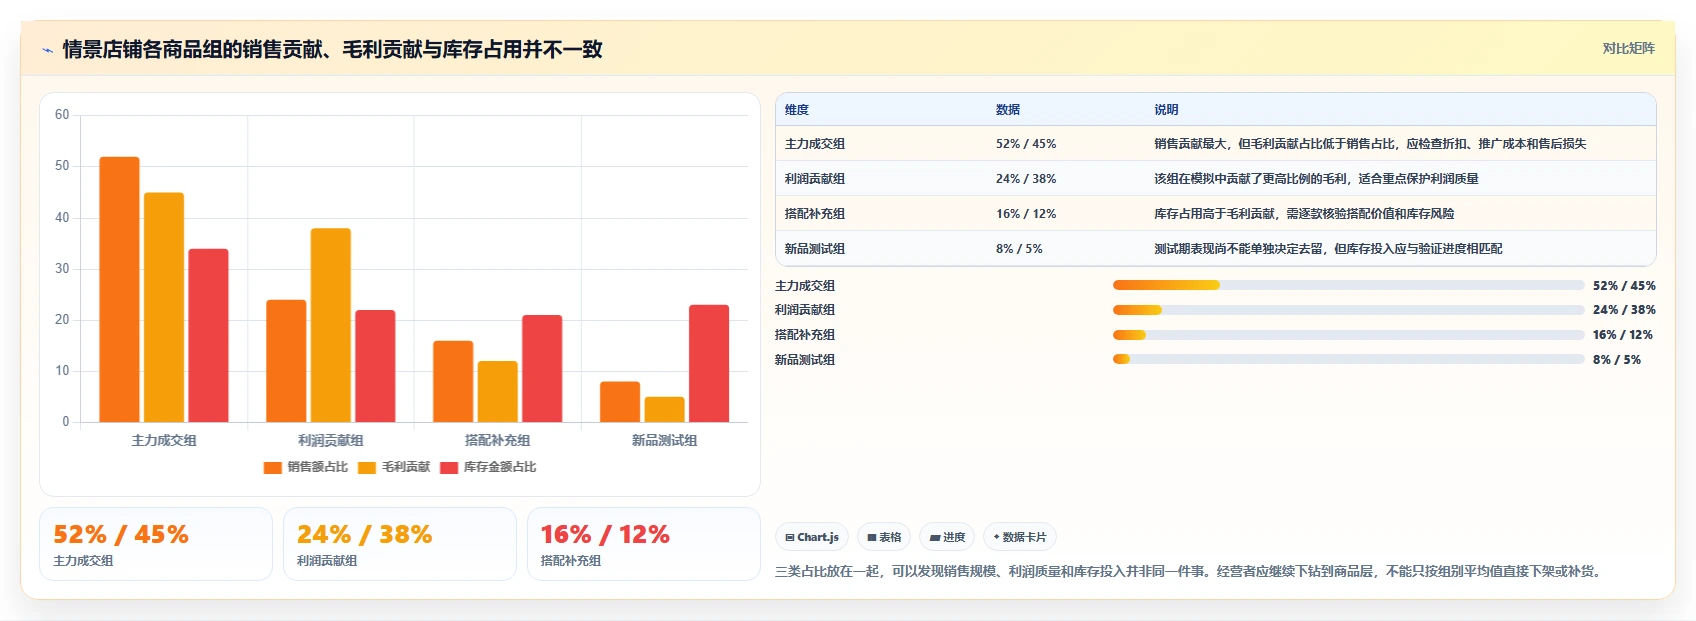Open the 52% / 45% 主力成交组 stat card
The image size is (1696, 621).
tap(156, 544)
